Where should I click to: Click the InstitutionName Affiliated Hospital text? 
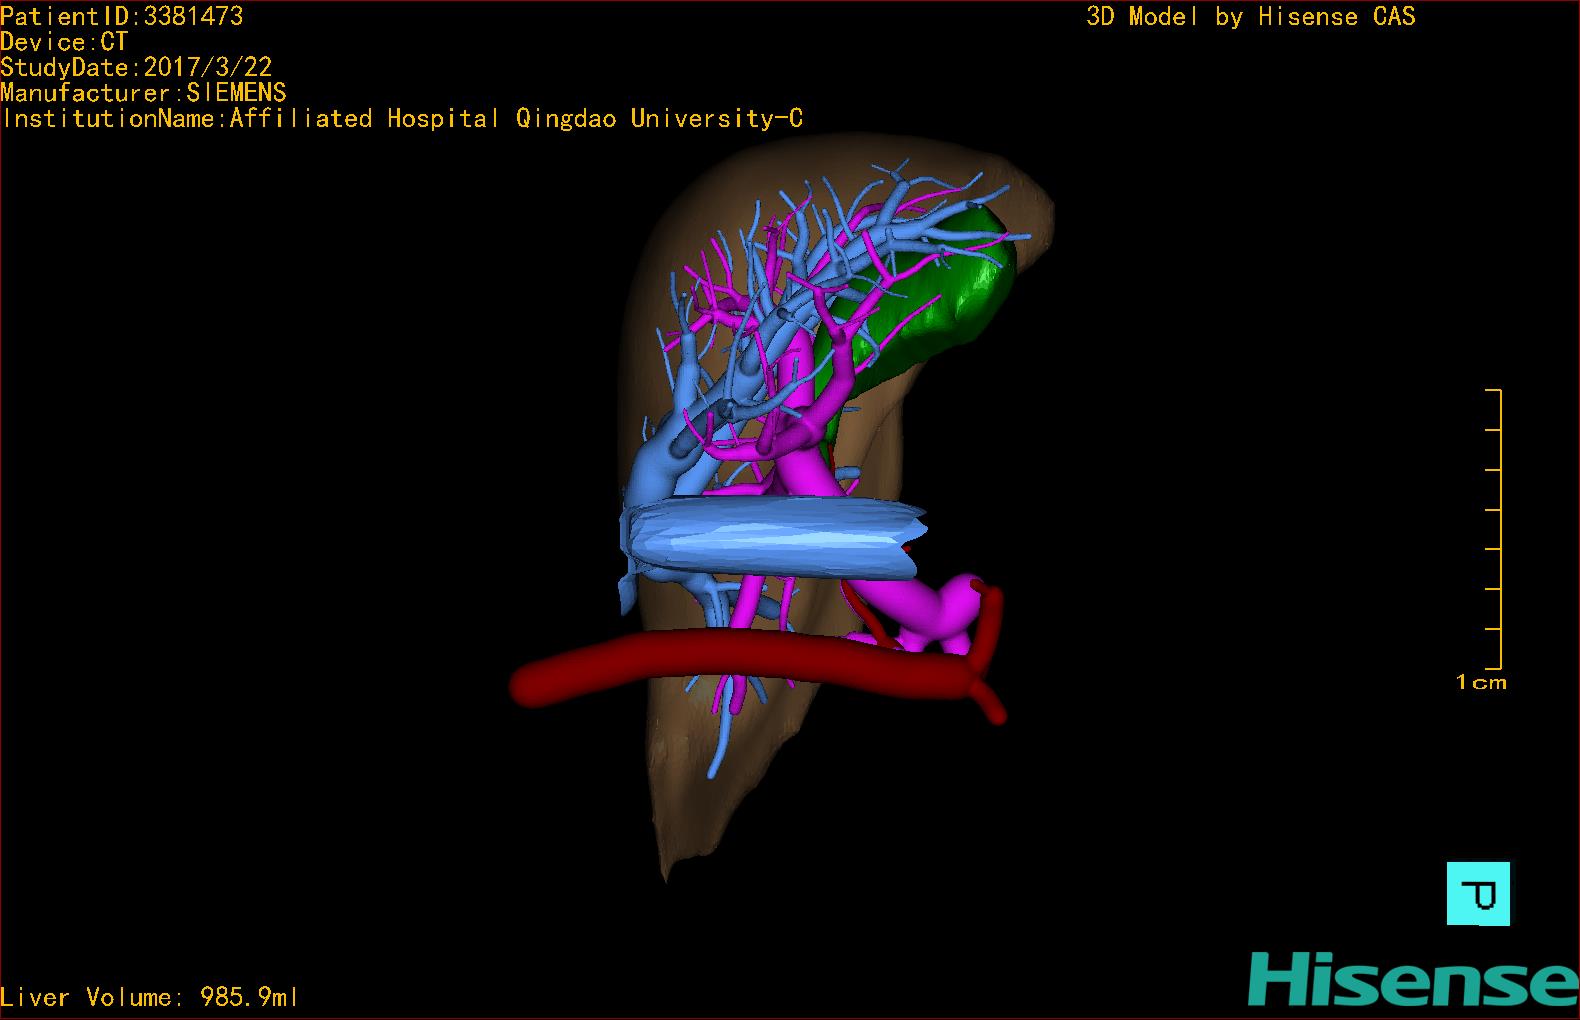402,118
